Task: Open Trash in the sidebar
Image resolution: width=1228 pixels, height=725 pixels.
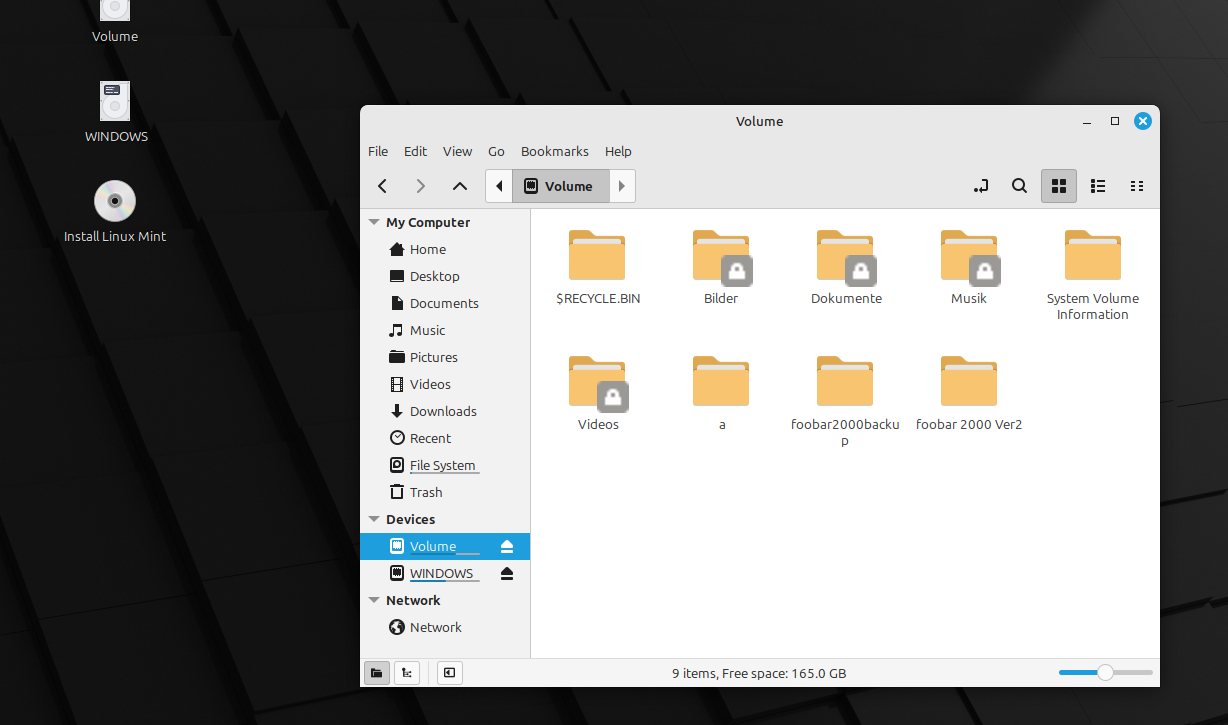Action: coord(445,492)
